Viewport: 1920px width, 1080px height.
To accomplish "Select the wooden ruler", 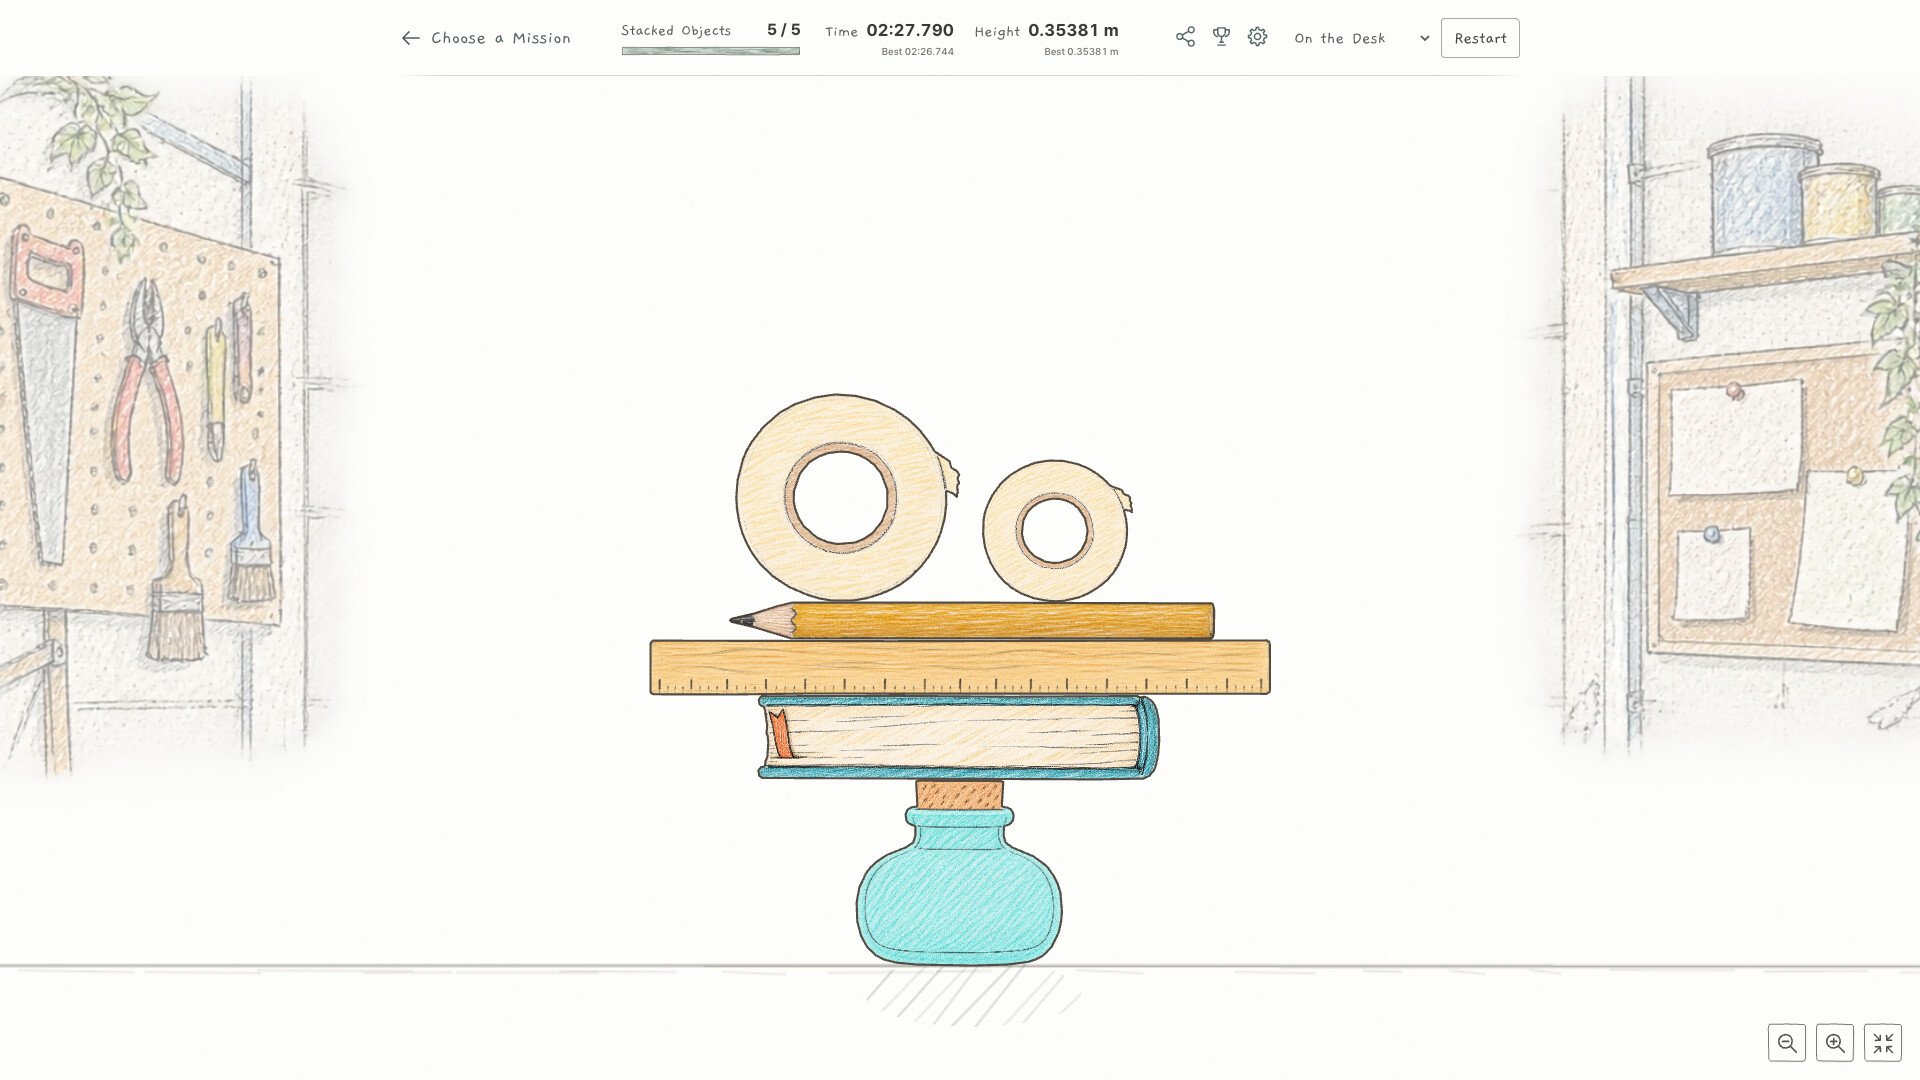I will click(x=960, y=667).
